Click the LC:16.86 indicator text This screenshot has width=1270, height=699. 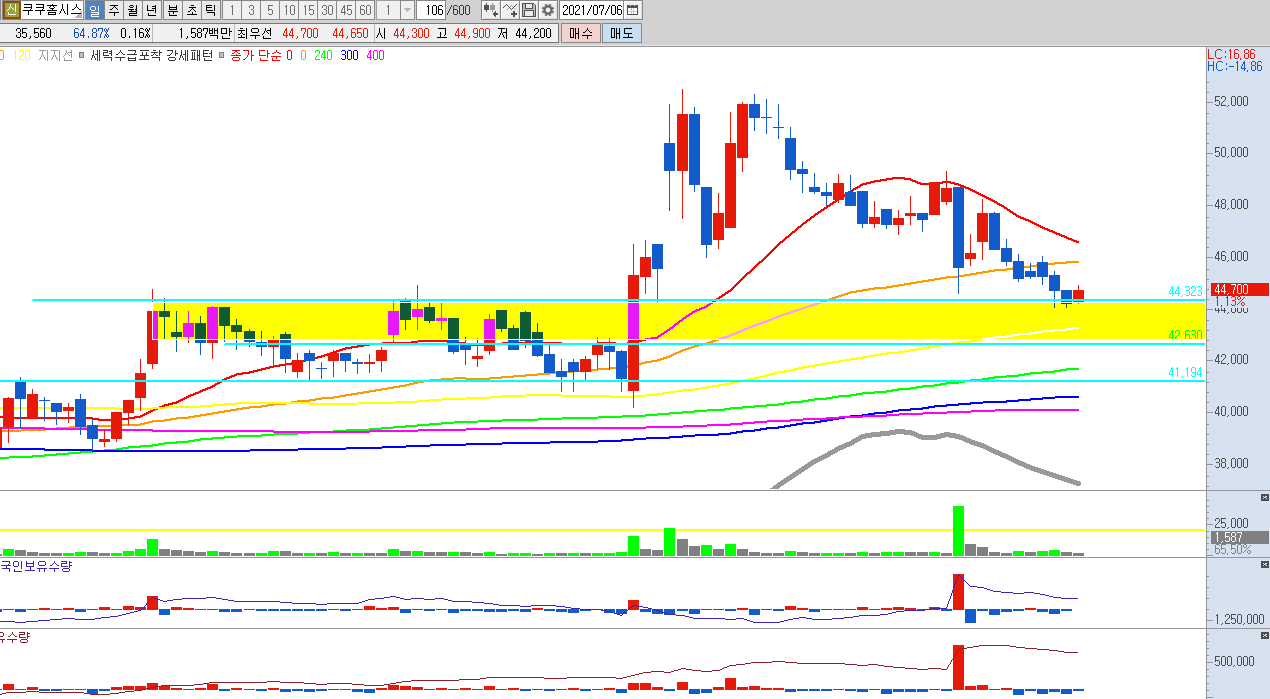1231,55
